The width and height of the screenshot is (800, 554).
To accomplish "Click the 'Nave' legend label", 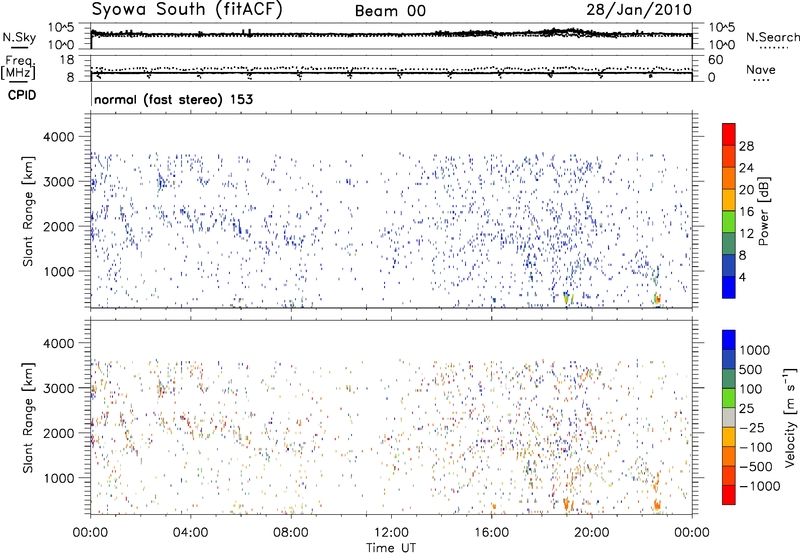I will 761,69.
